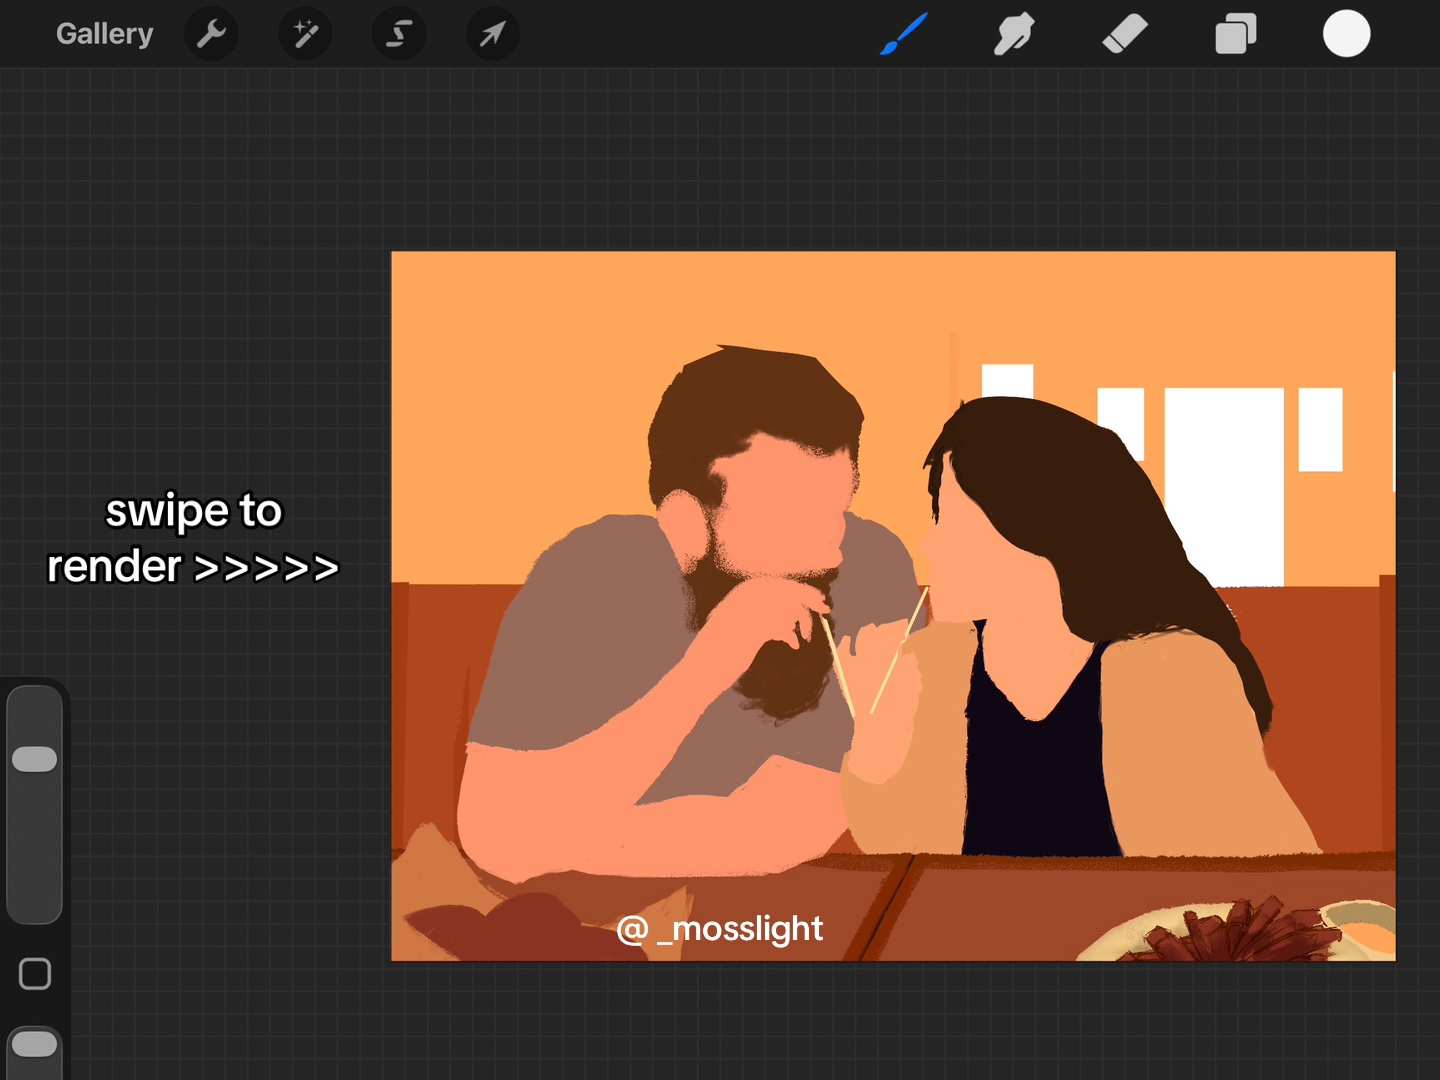Click the plate of food on table
The height and width of the screenshot is (1080, 1440).
(1240, 931)
